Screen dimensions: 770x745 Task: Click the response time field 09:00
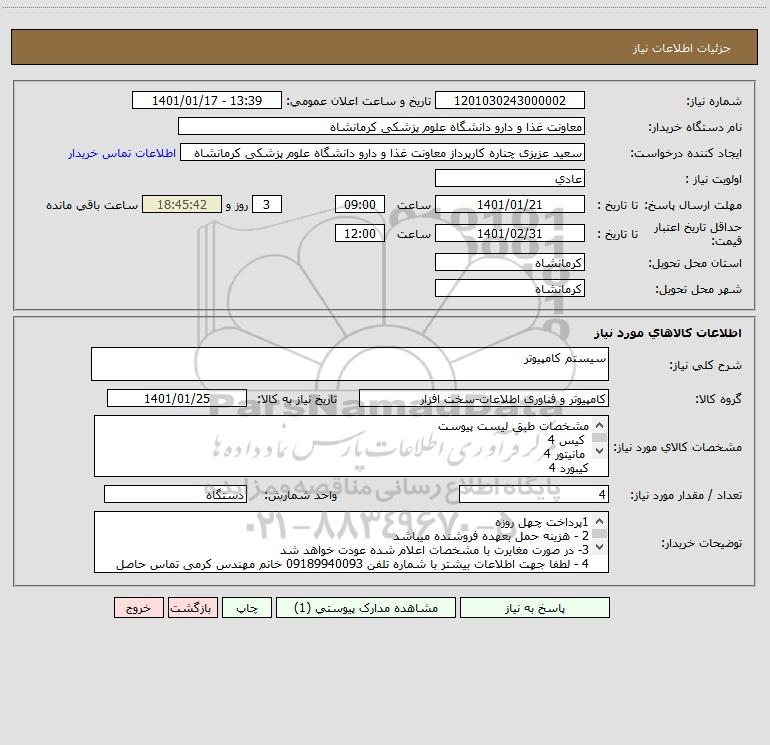[x=359, y=204]
